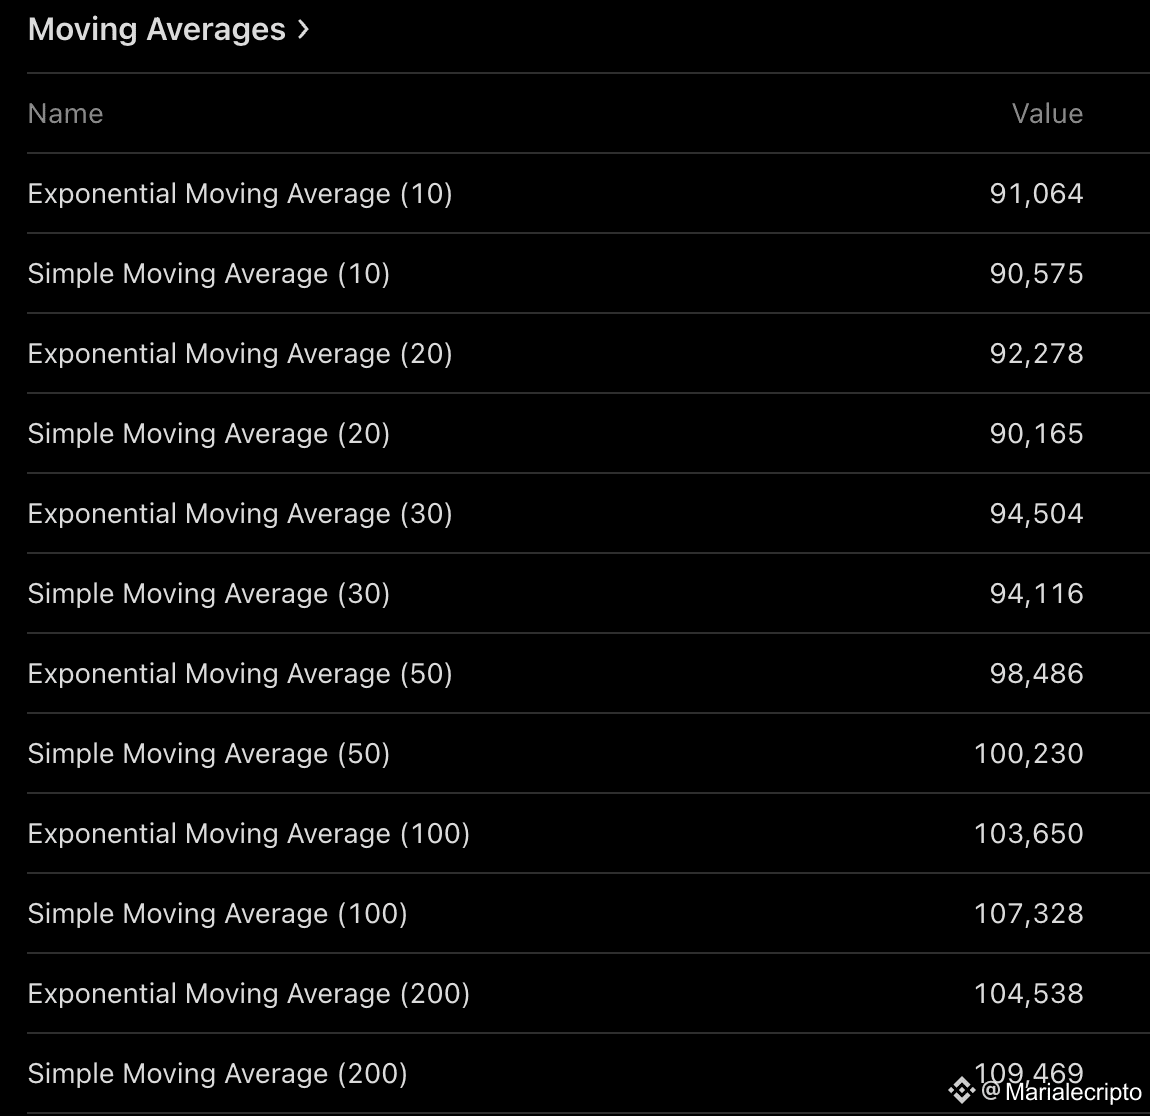Select Simple Moving Average (50) row
The image size is (1150, 1116).
pyautogui.click(x=209, y=754)
